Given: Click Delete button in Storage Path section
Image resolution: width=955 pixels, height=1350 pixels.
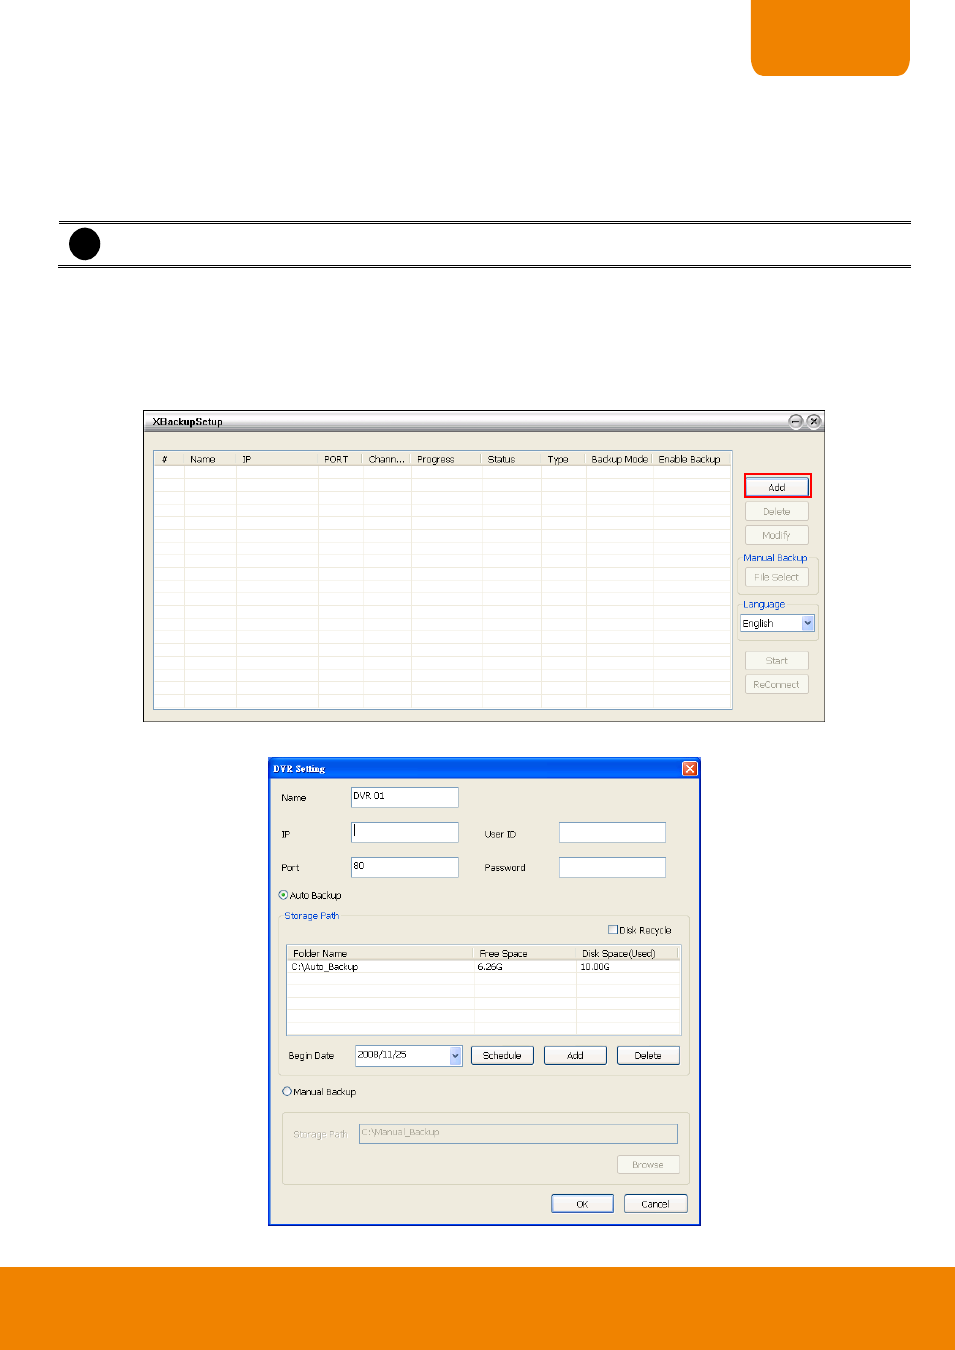Looking at the screenshot, I should pyautogui.click(x=648, y=1055).
